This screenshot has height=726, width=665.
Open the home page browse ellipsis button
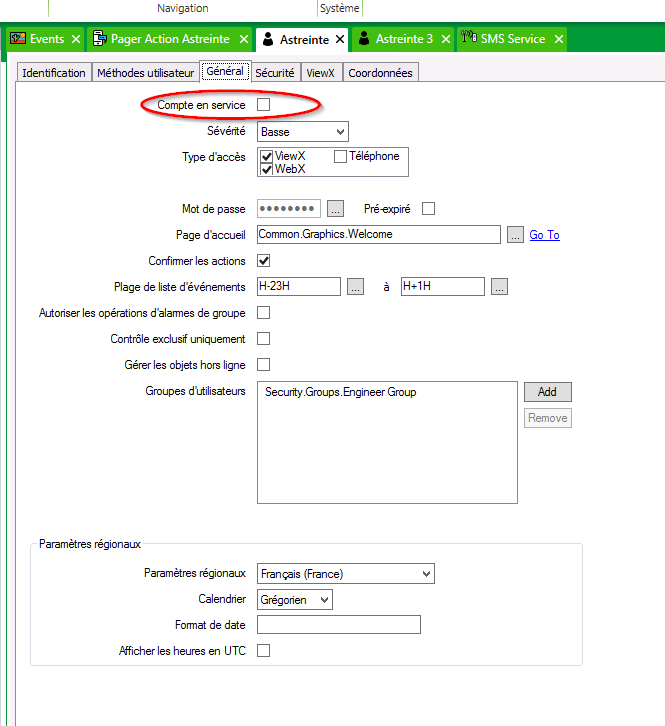coord(515,235)
